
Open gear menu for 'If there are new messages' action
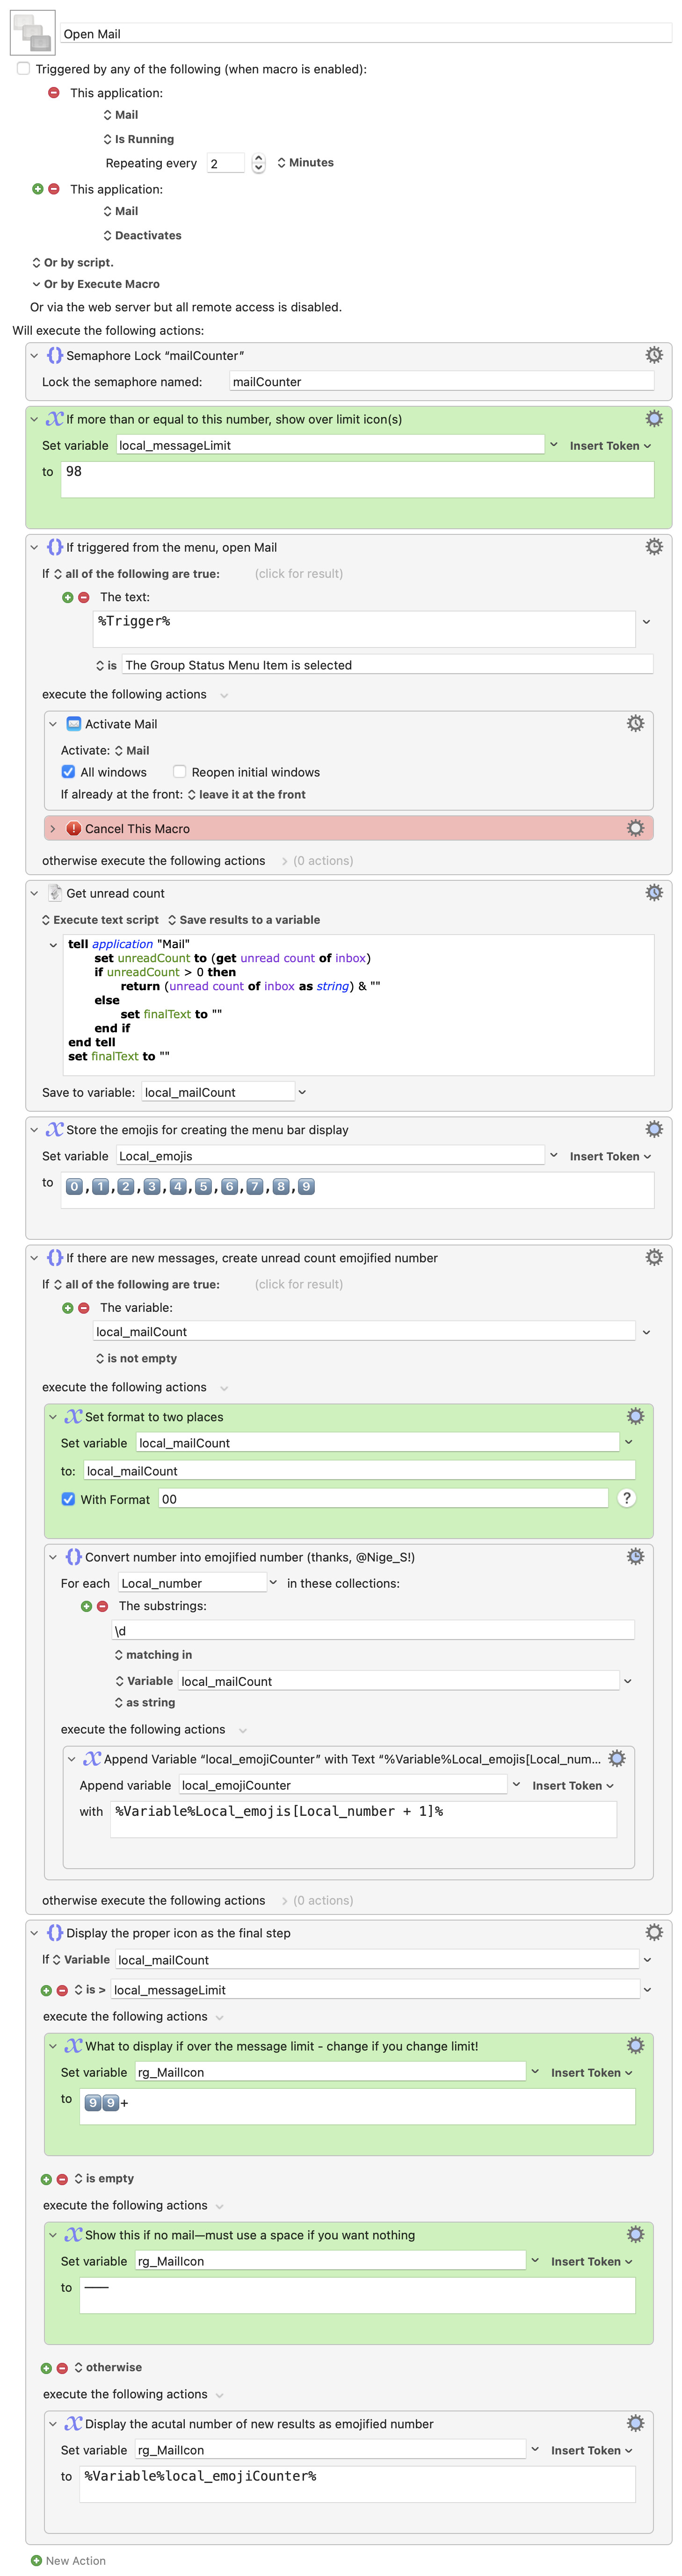coord(654,1257)
